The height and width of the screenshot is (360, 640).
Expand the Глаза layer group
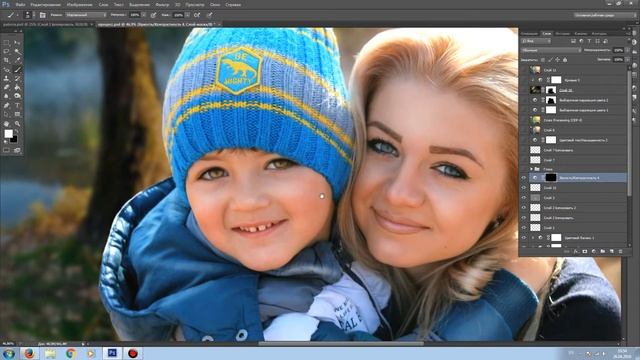coord(531,169)
